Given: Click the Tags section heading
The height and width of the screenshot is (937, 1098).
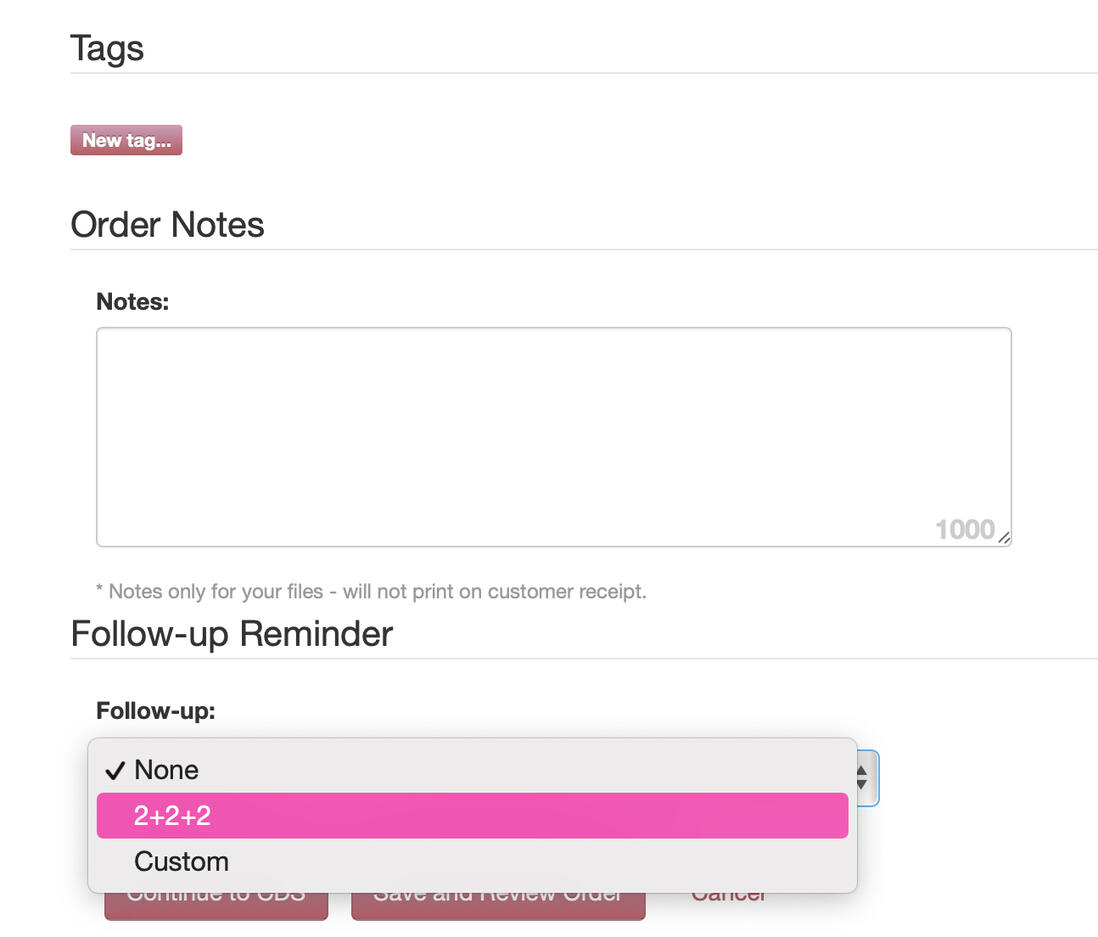Looking at the screenshot, I should tap(107, 48).
